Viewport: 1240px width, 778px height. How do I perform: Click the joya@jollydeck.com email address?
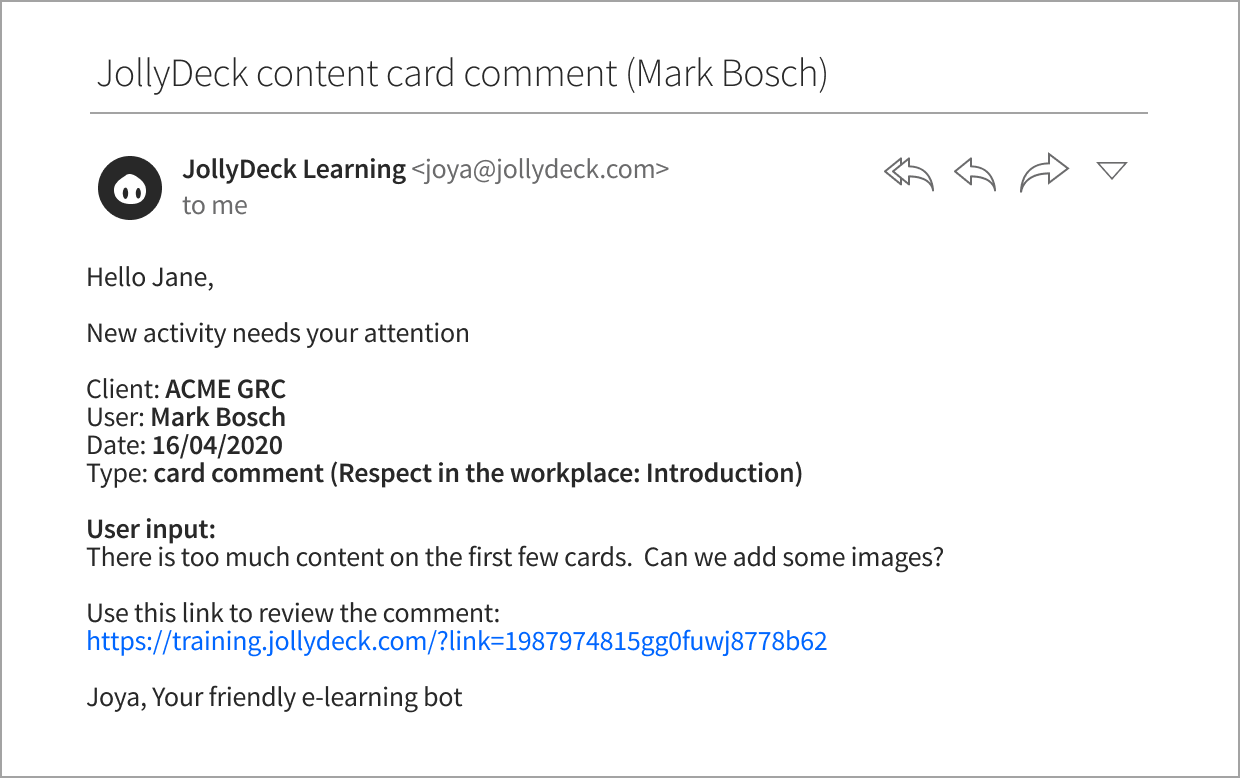click(540, 169)
